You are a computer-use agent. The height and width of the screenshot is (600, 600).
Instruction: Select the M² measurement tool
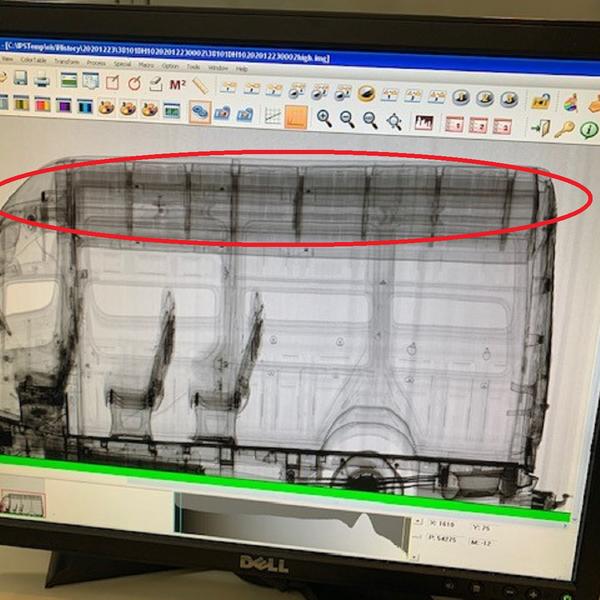pos(178,85)
